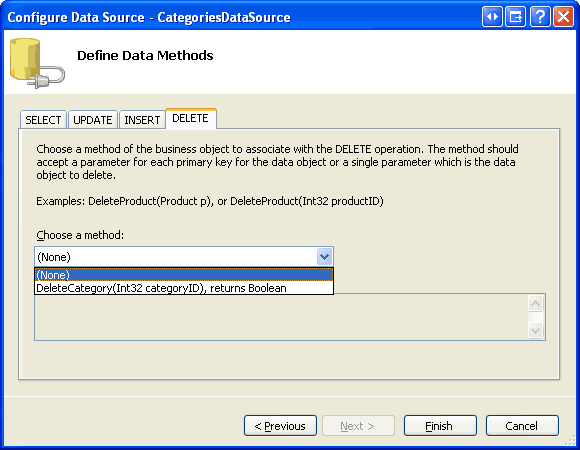Open help with the question mark icon
Screen dimensions: 580x450
[540, 17]
